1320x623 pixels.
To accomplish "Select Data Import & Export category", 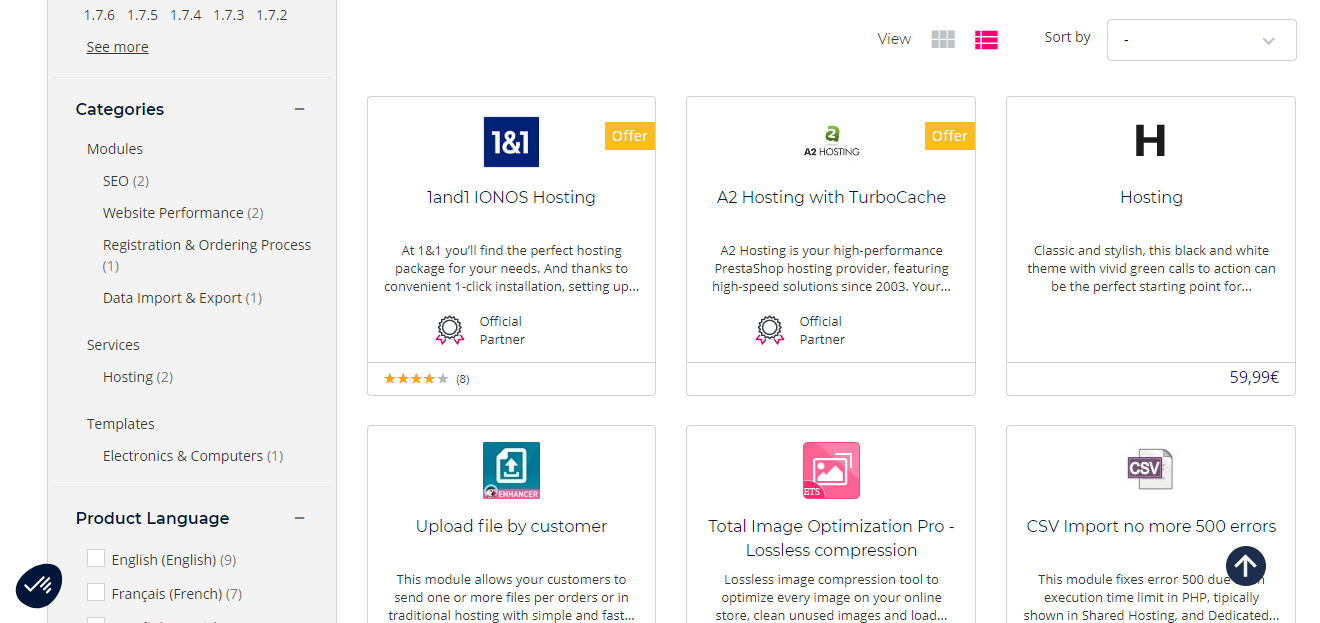I will pyautogui.click(x=182, y=298).
